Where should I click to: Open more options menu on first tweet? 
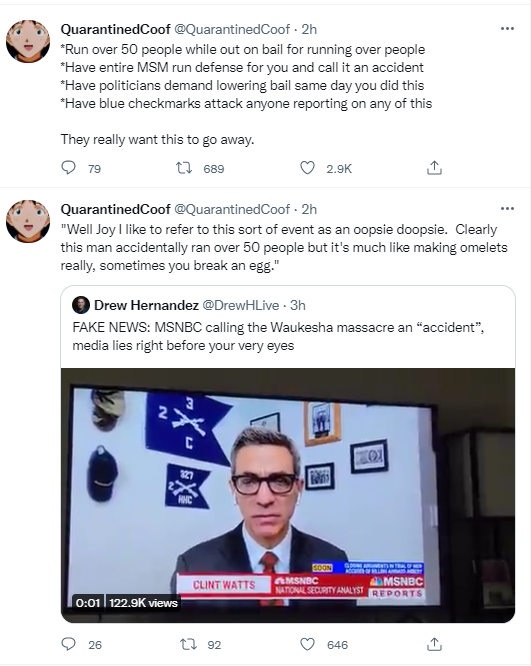tap(507, 28)
